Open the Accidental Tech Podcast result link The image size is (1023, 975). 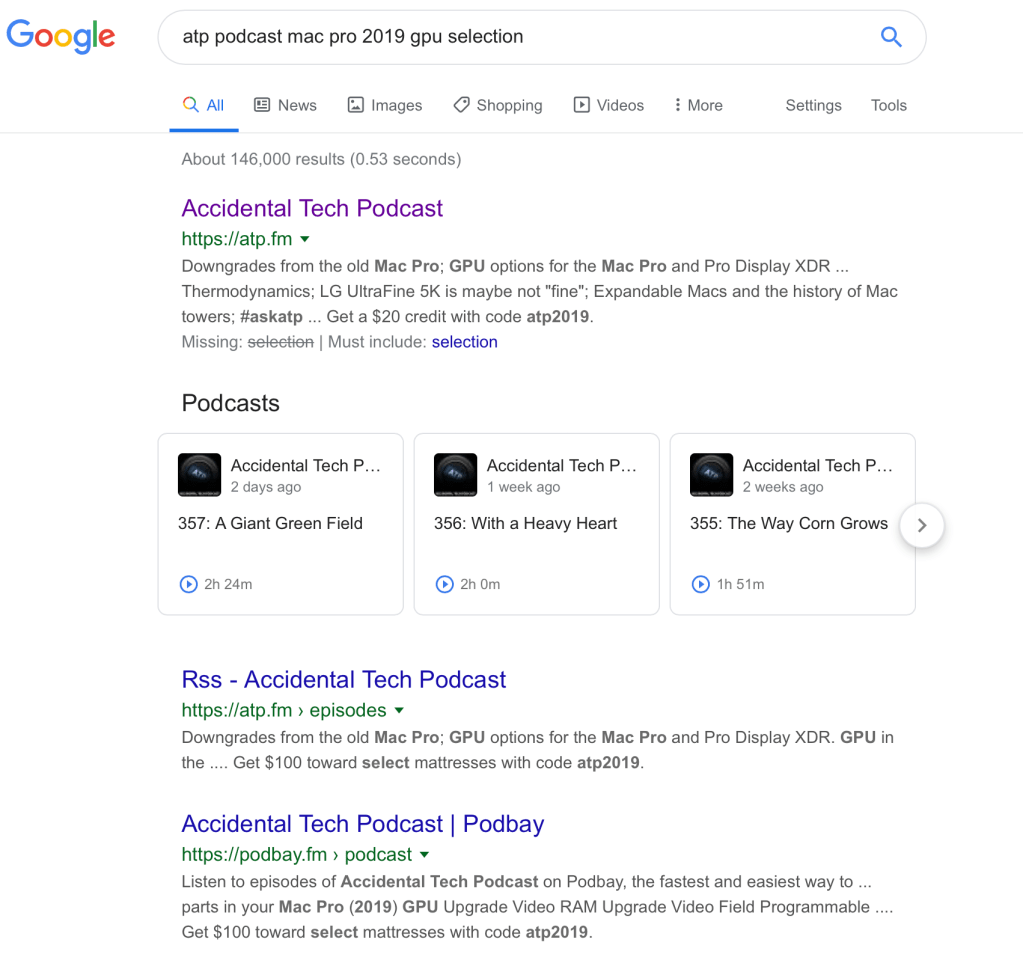(312, 208)
